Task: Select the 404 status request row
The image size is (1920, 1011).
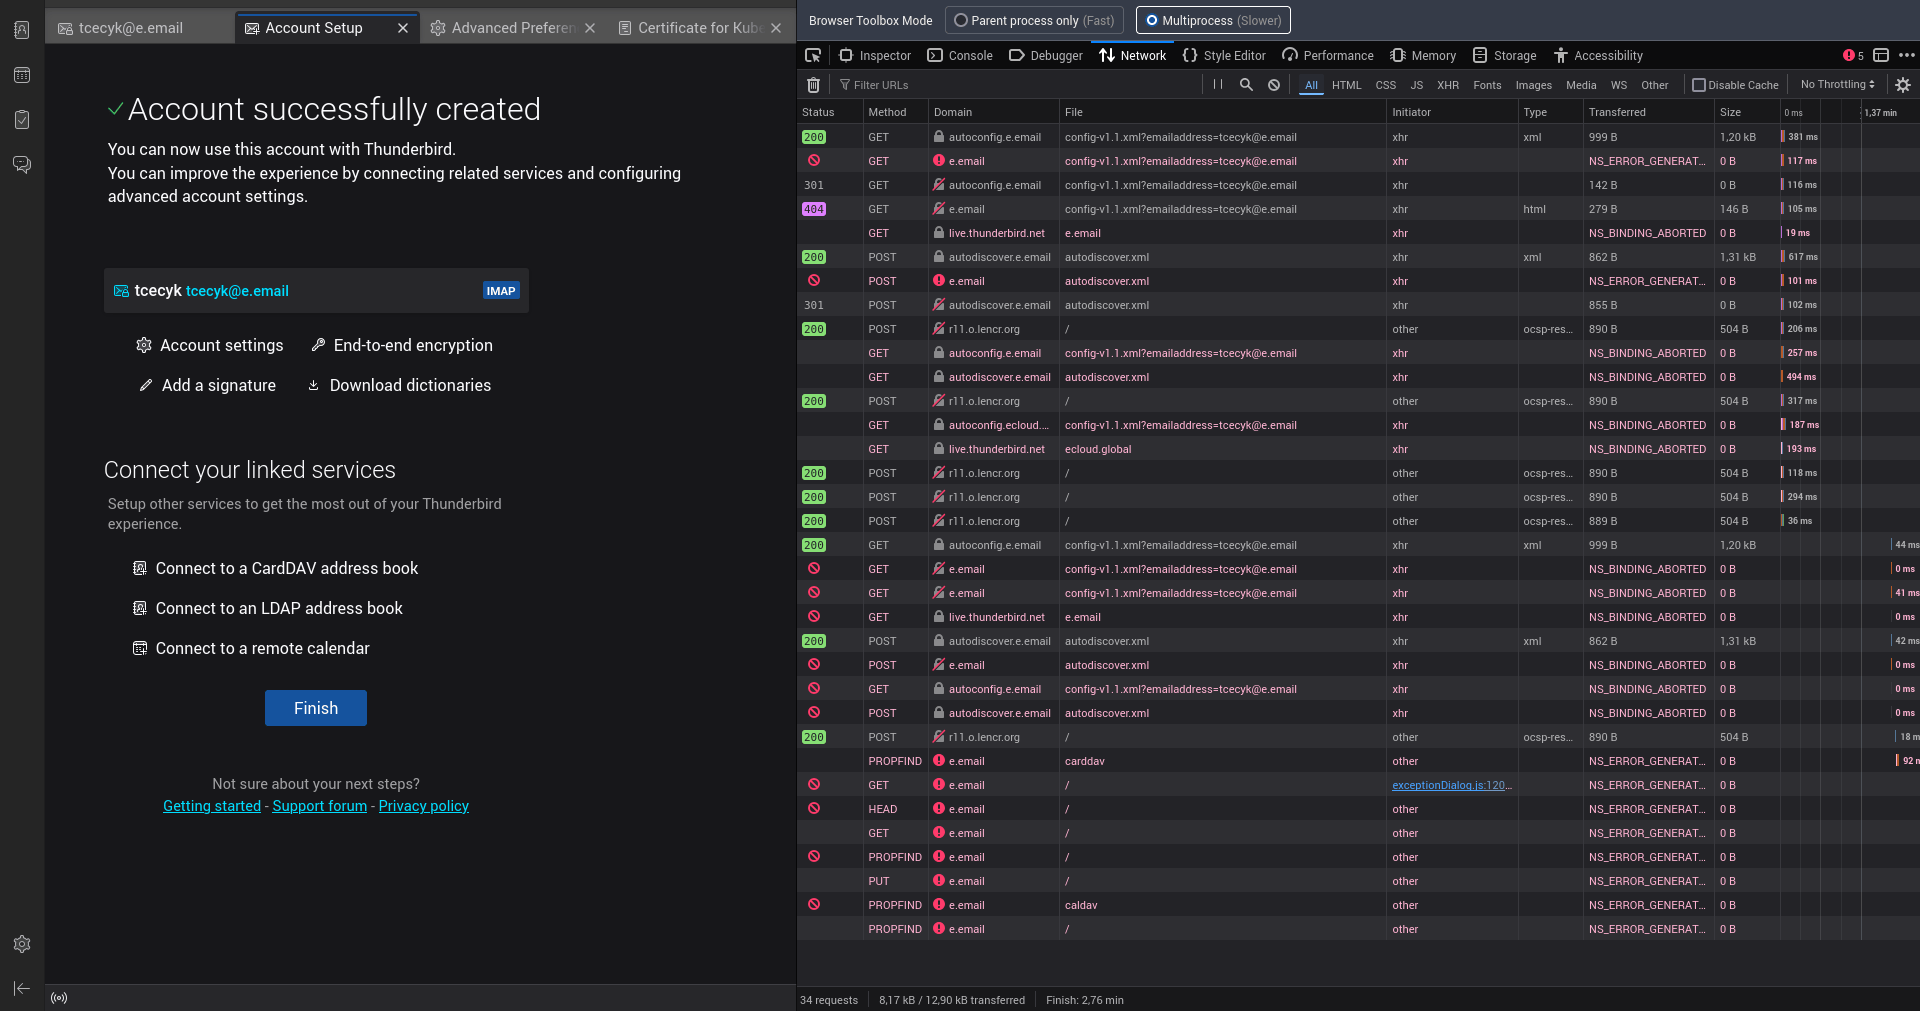Action: (x=1358, y=209)
